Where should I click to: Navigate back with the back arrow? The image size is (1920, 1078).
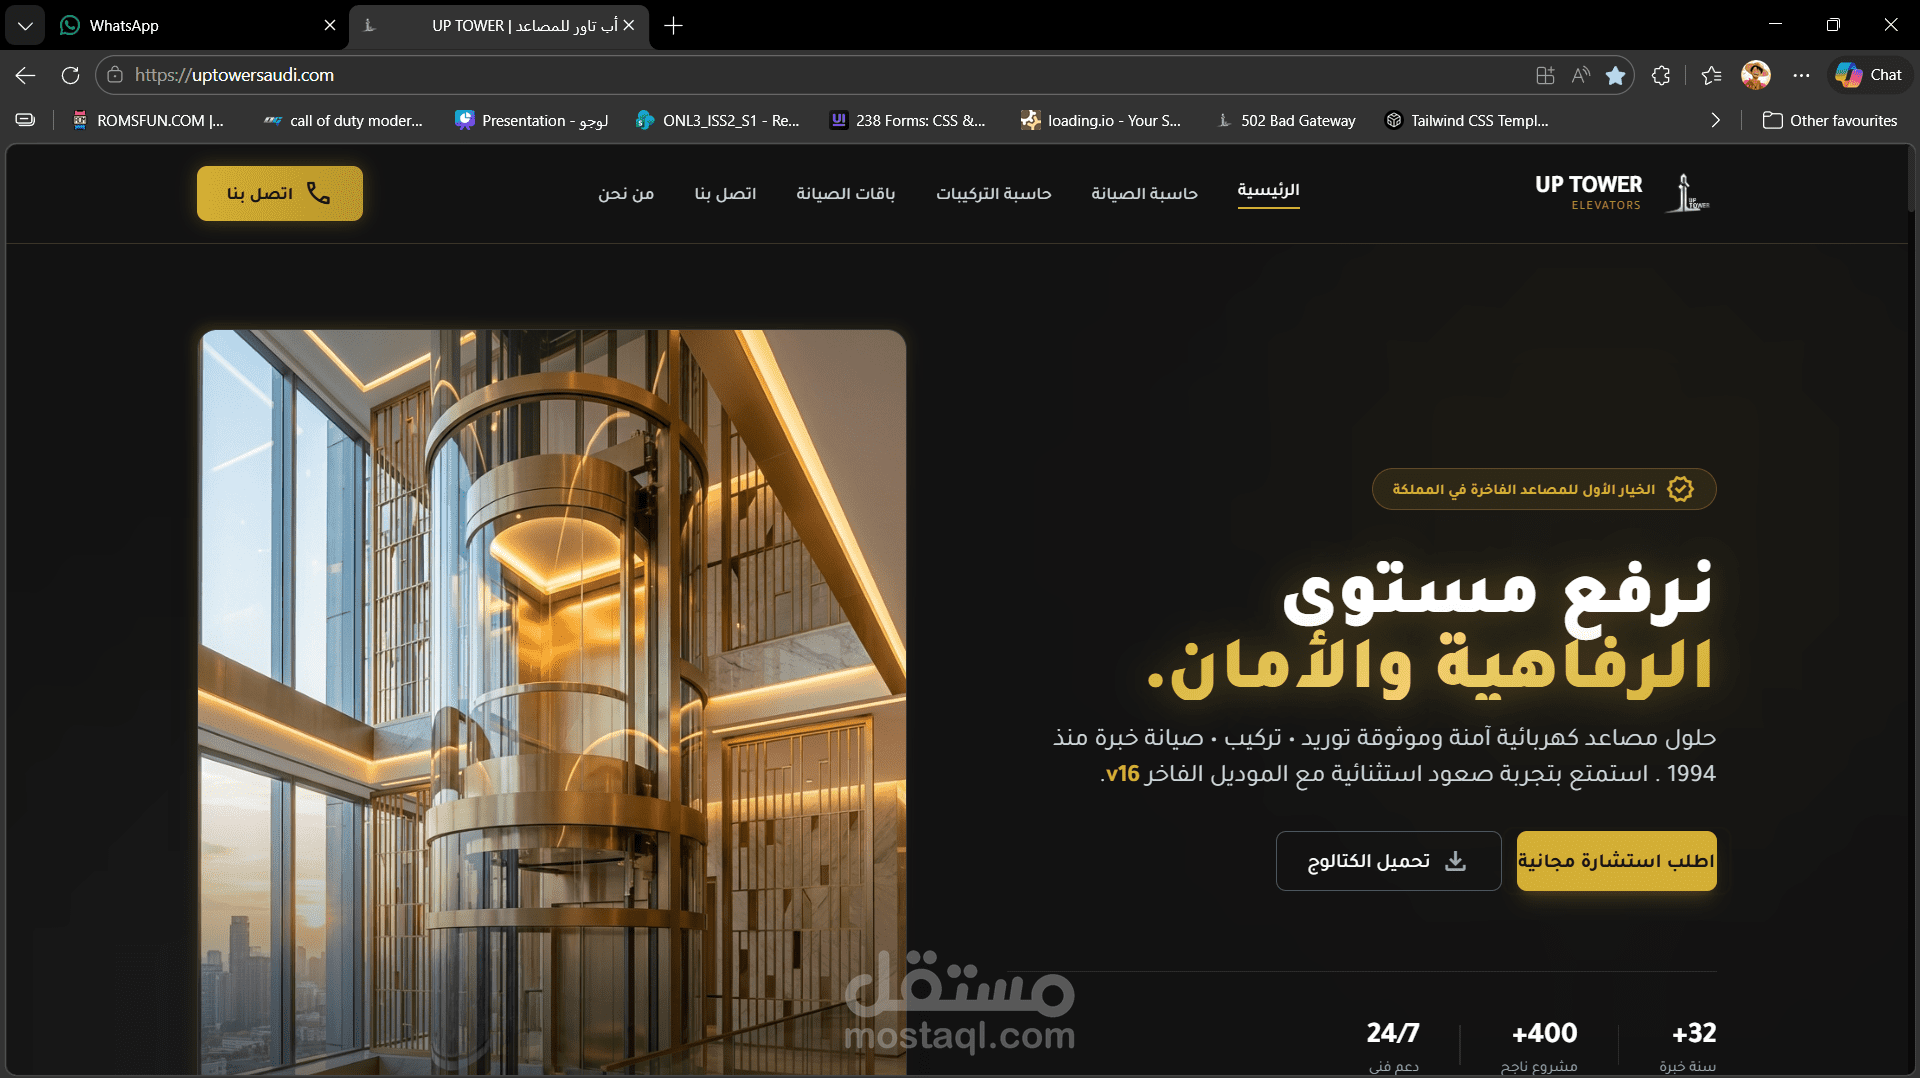pyautogui.click(x=24, y=75)
